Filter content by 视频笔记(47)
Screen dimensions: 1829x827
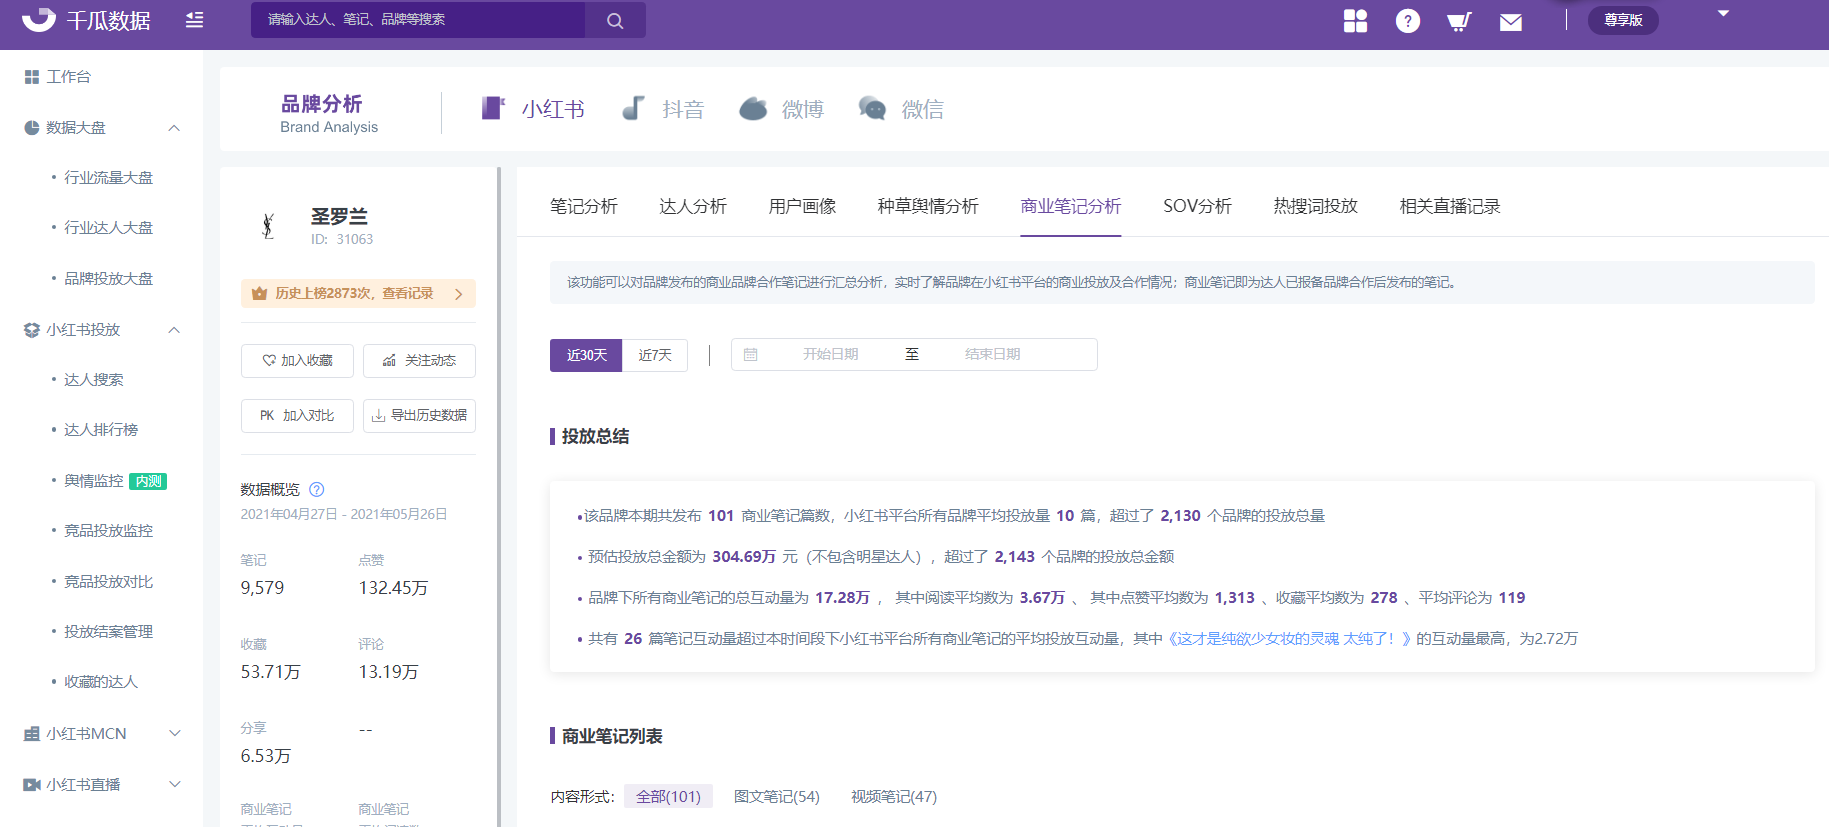coord(894,797)
